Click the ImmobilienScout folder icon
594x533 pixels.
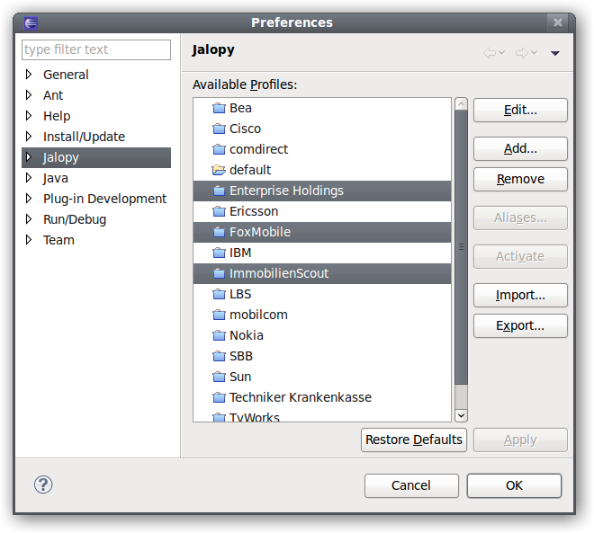pos(219,274)
